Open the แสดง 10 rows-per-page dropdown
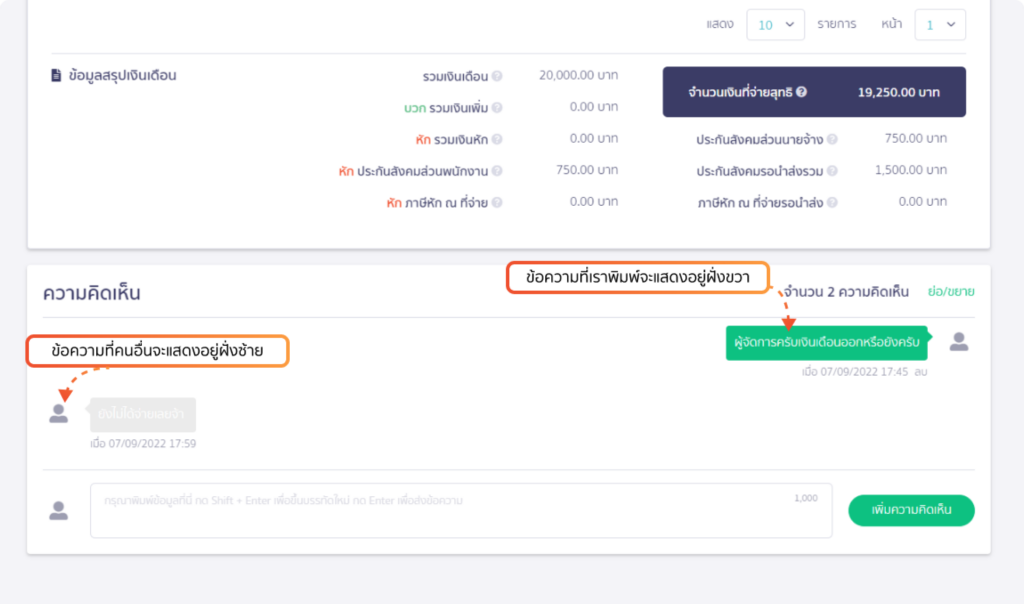Image resolution: width=1024 pixels, height=604 pixels. point(775,25)
